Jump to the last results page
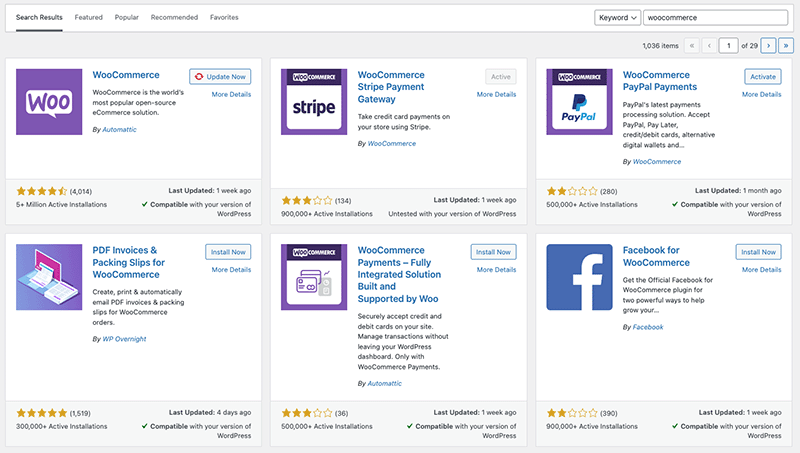Viewport: 800px width, 453px height. 786,45
